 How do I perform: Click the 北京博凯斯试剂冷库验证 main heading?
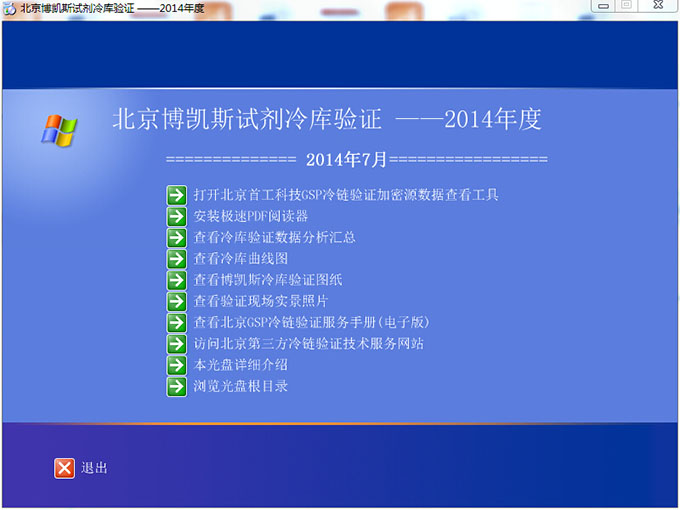(x=327, y=119)
